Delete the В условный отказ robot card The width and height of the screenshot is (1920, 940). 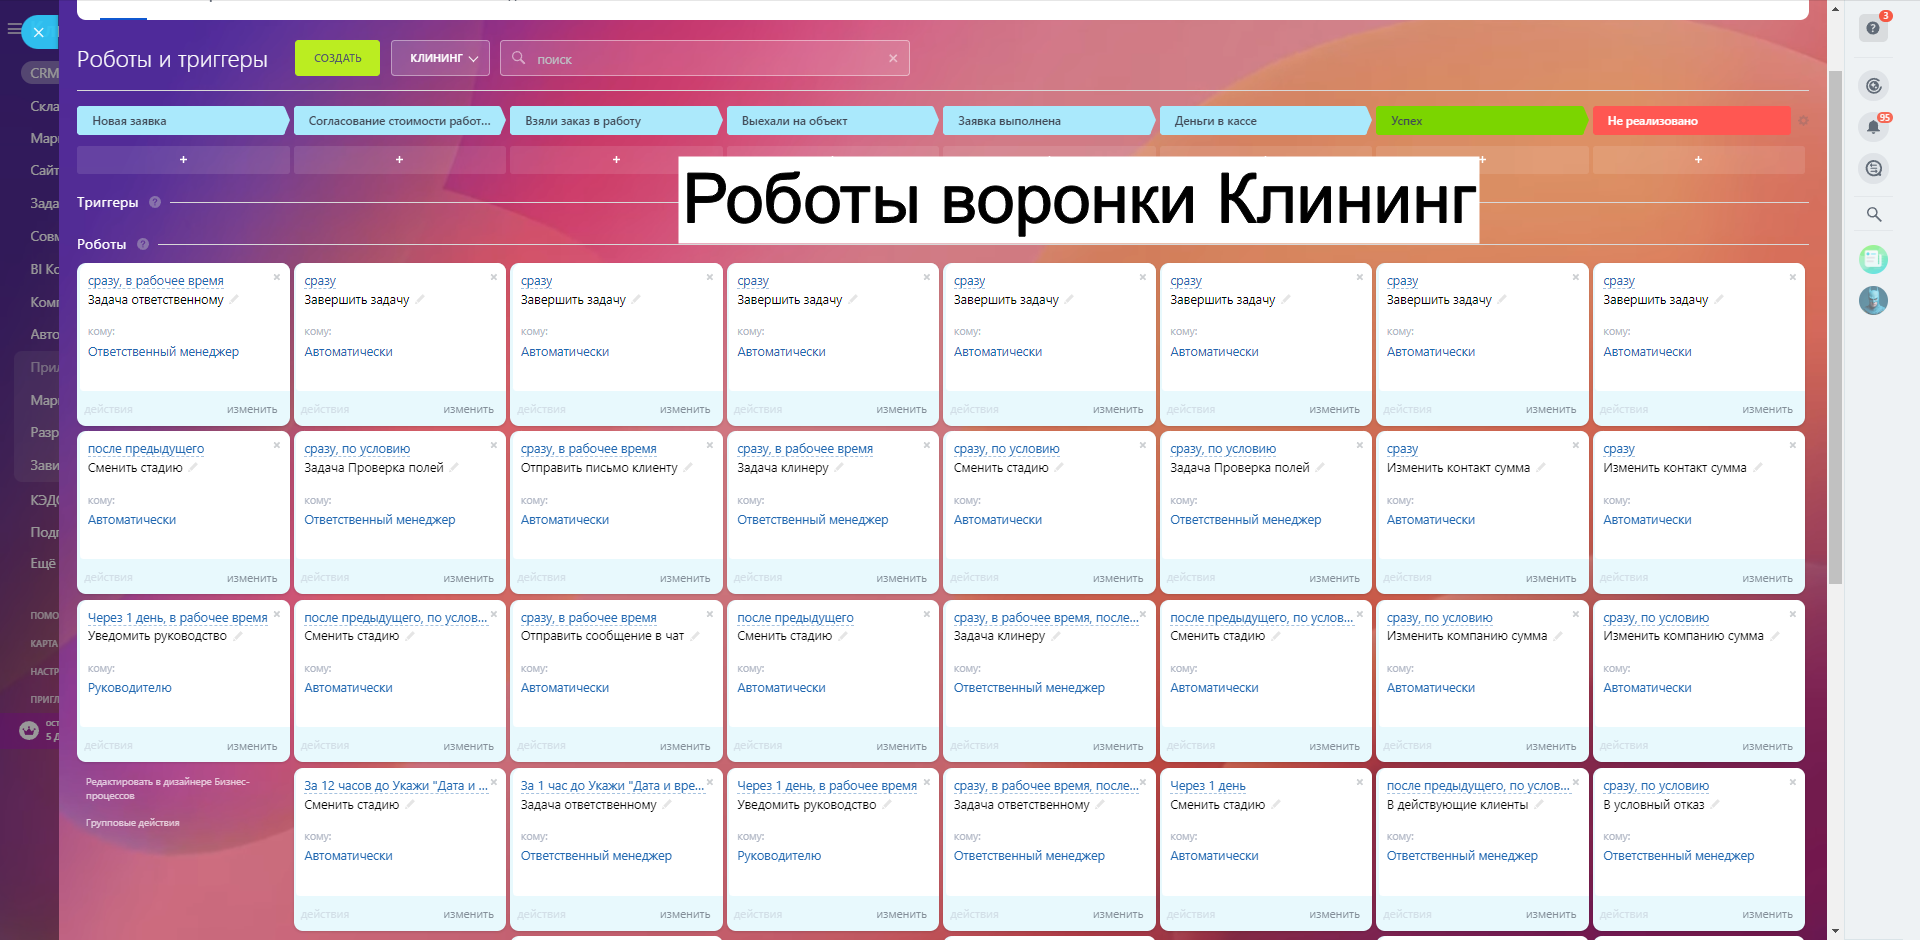[x=1792, y=782]
